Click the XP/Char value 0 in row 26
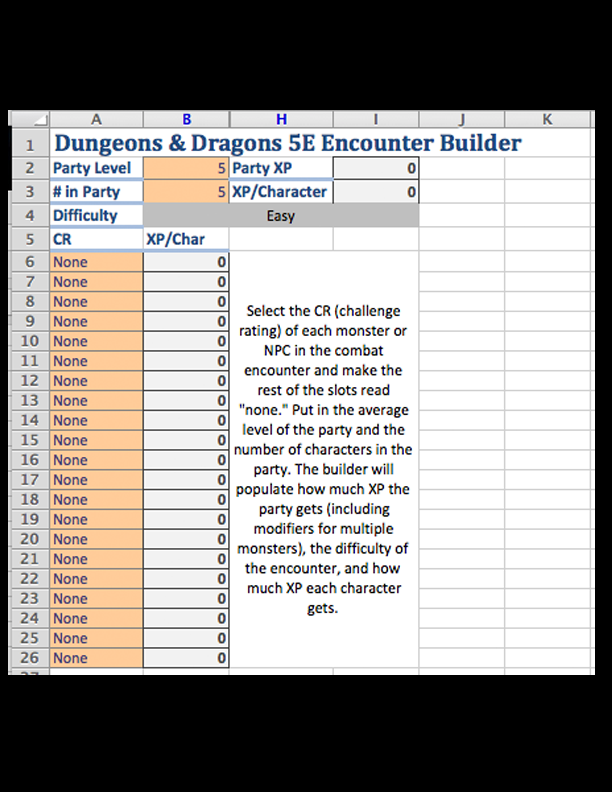 (x=186, y=658)
